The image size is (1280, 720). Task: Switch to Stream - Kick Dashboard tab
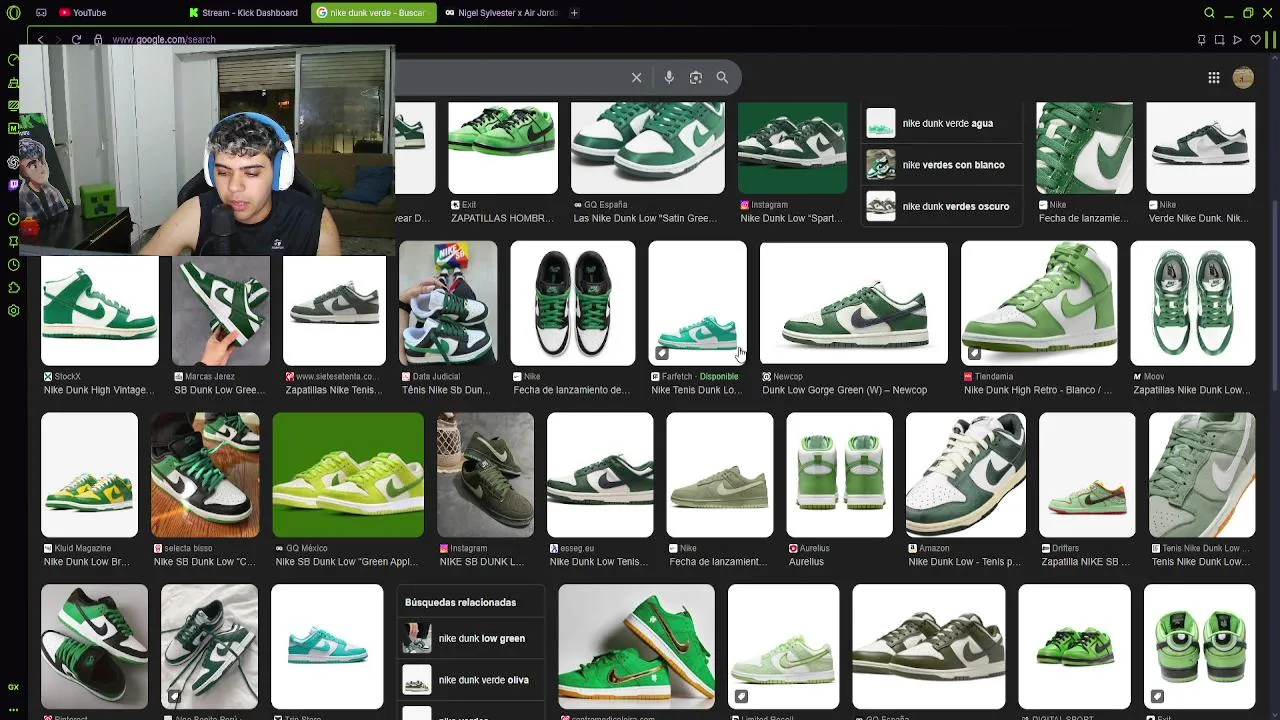point(243,13)
